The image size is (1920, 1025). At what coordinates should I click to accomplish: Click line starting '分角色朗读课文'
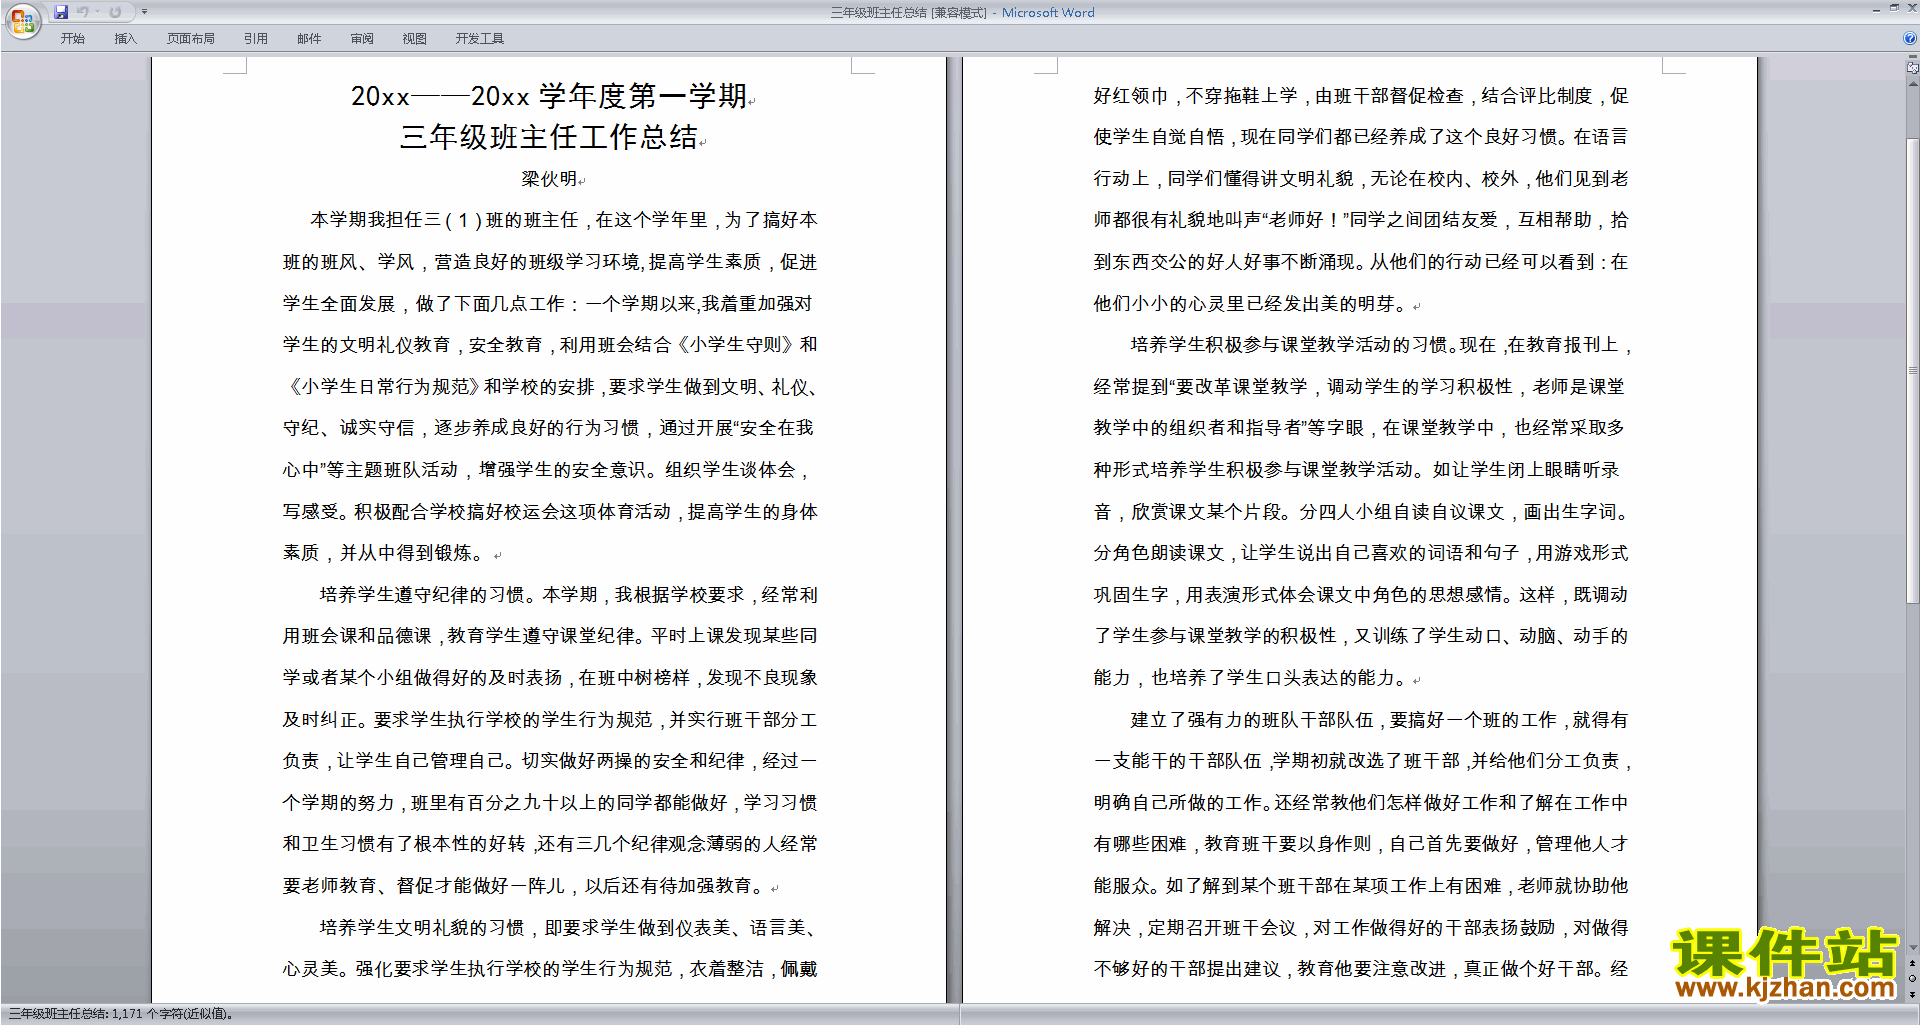[1361, 553]
